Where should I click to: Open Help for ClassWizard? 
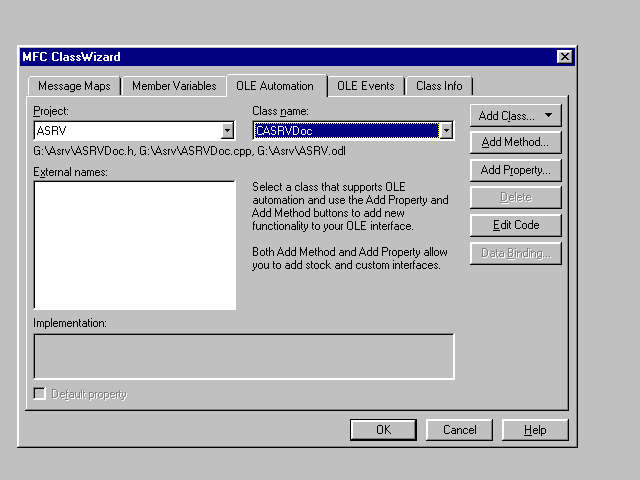pos(535,430)
